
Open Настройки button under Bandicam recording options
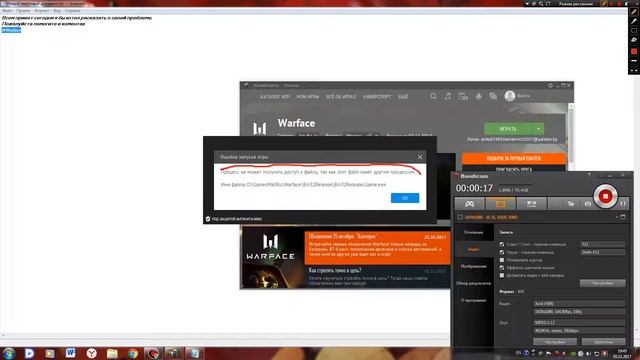(602, 283)
